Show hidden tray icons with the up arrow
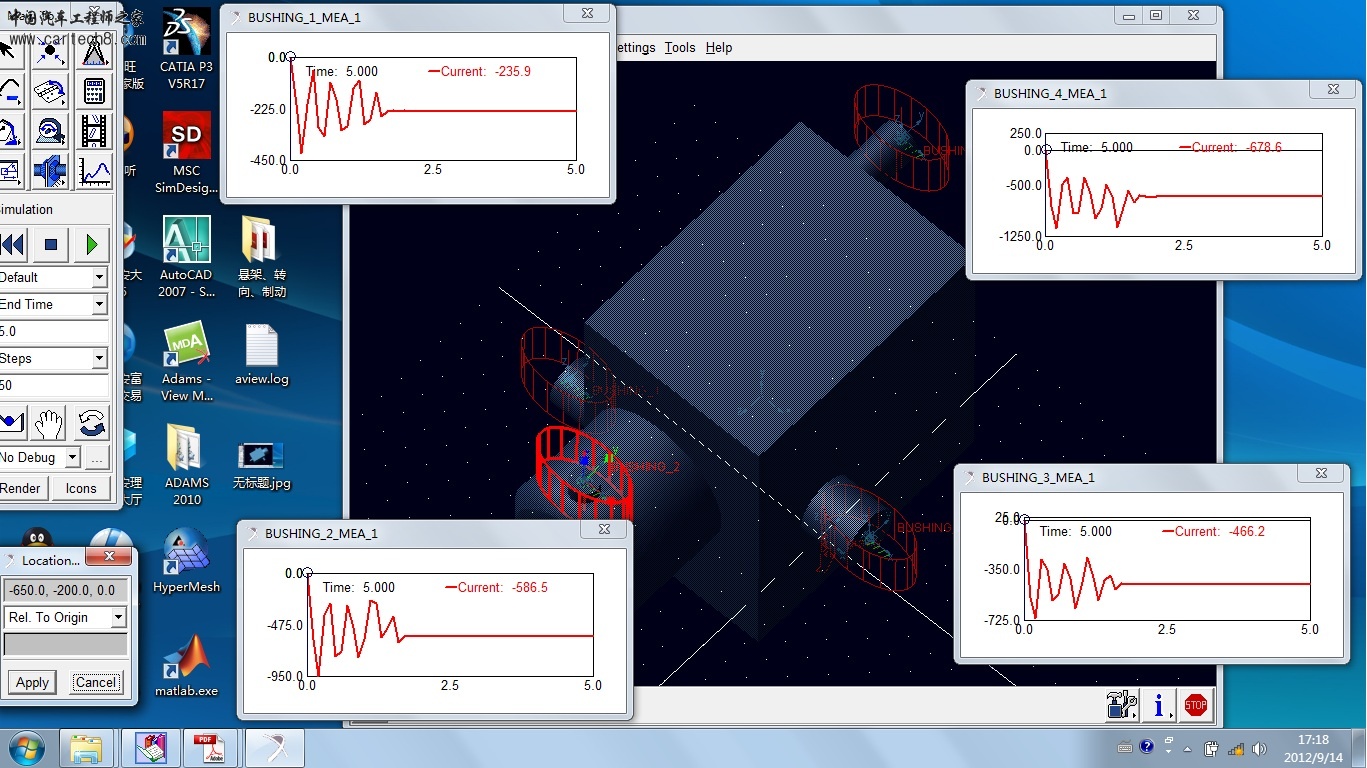The image size is (1367, 768). coord(1188,748)
